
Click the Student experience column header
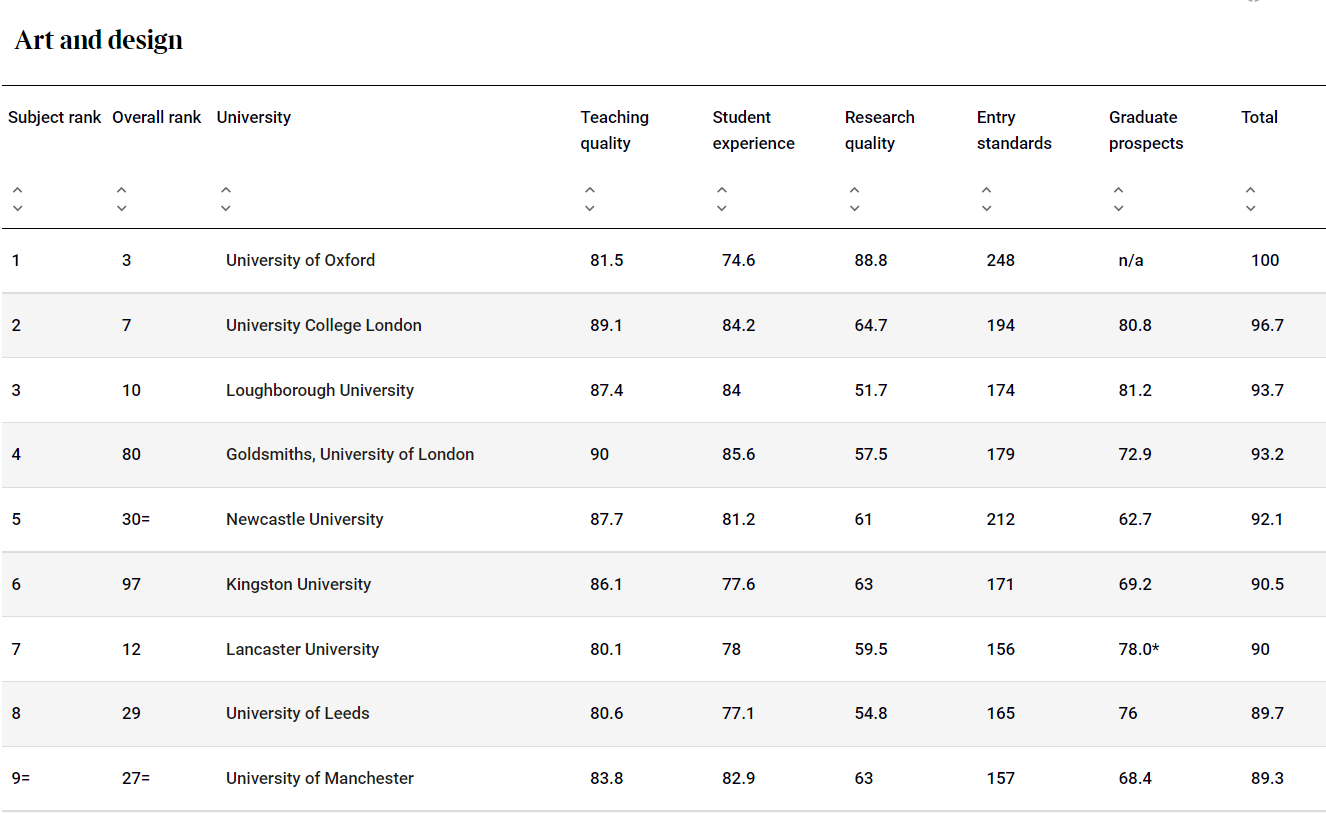[x=754, y=130]
